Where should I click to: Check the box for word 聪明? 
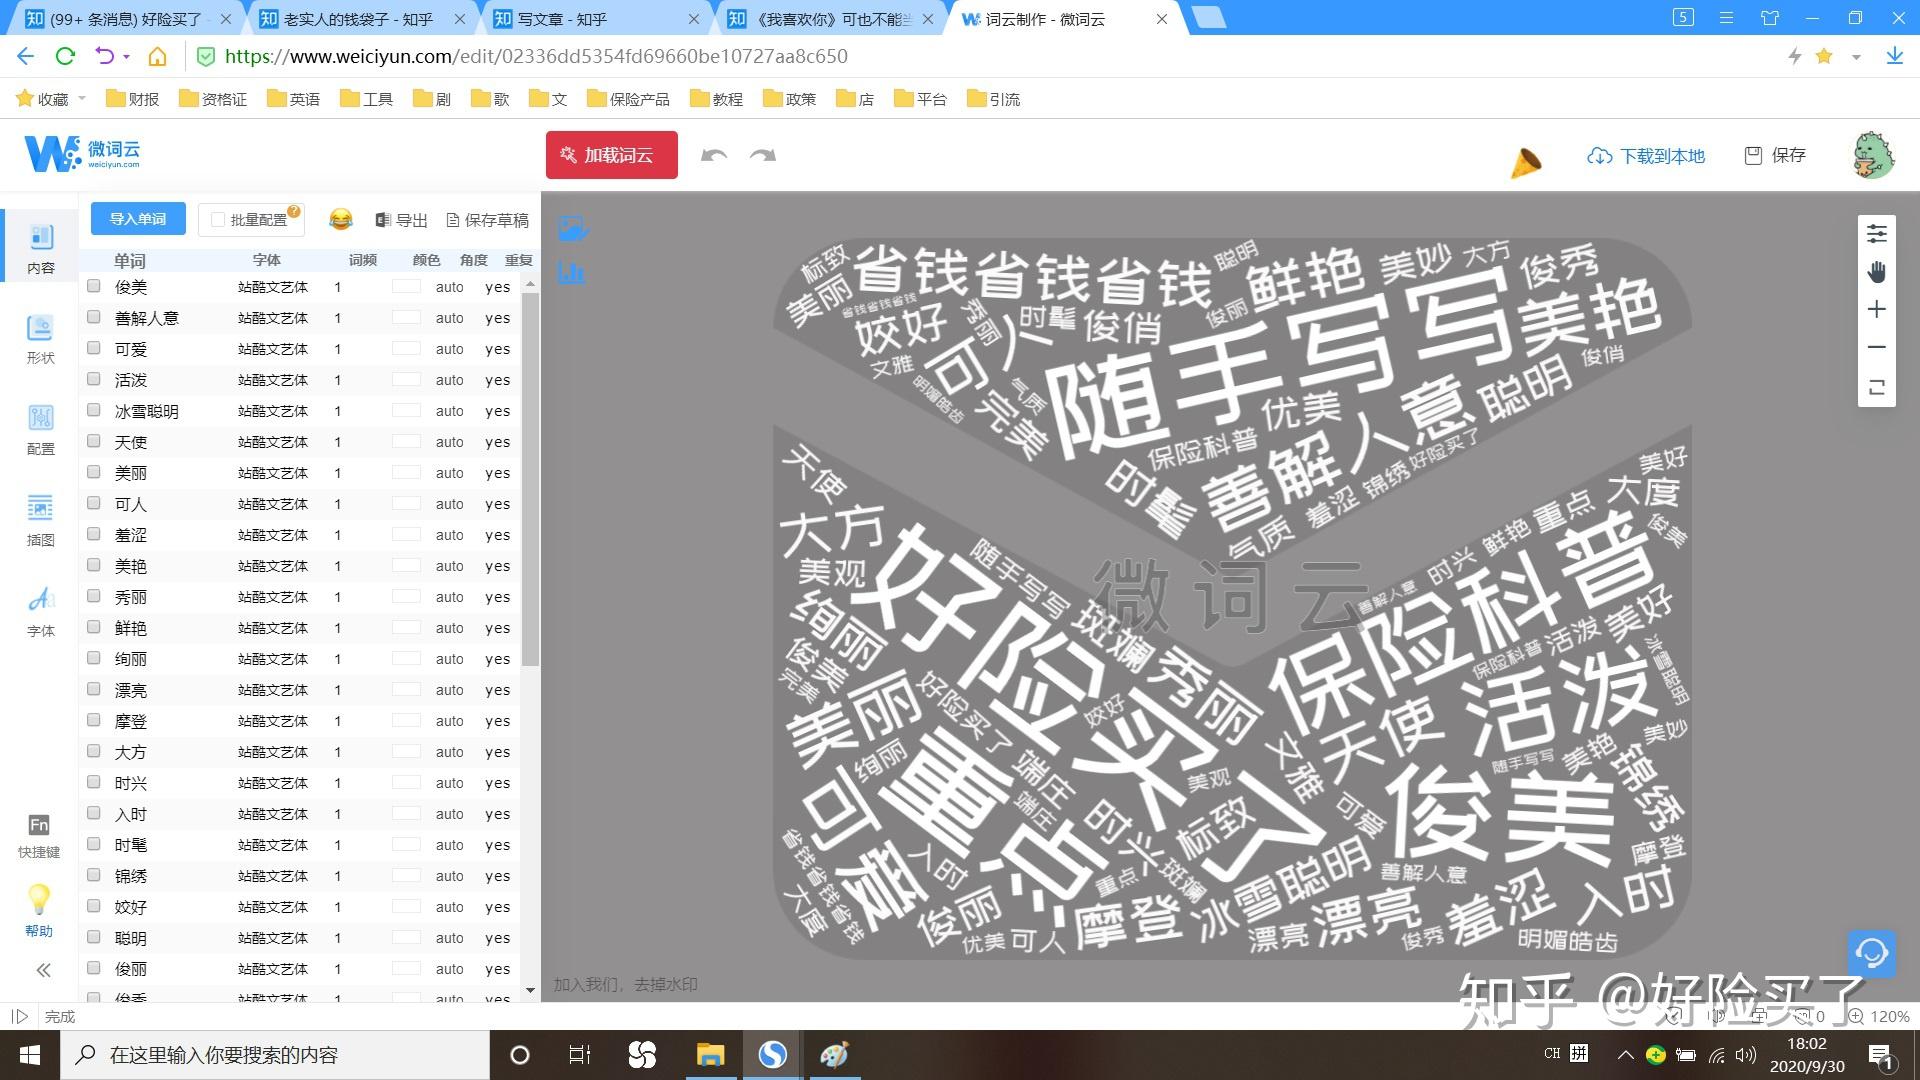click(x=94, y=937)
